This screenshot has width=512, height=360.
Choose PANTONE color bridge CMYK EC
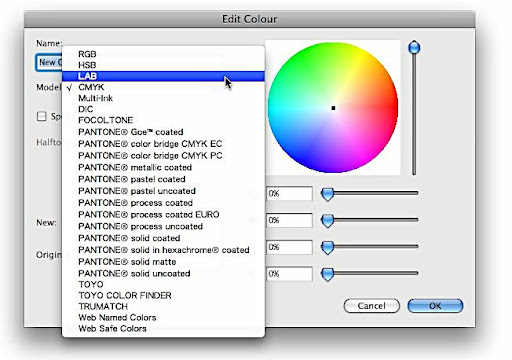point(163,144)
